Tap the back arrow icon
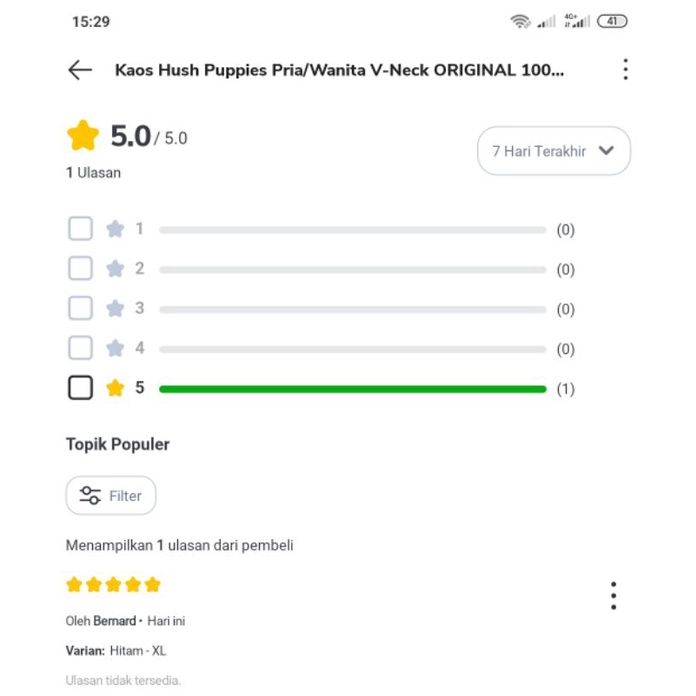696x696 pixels. pos(80,70)
